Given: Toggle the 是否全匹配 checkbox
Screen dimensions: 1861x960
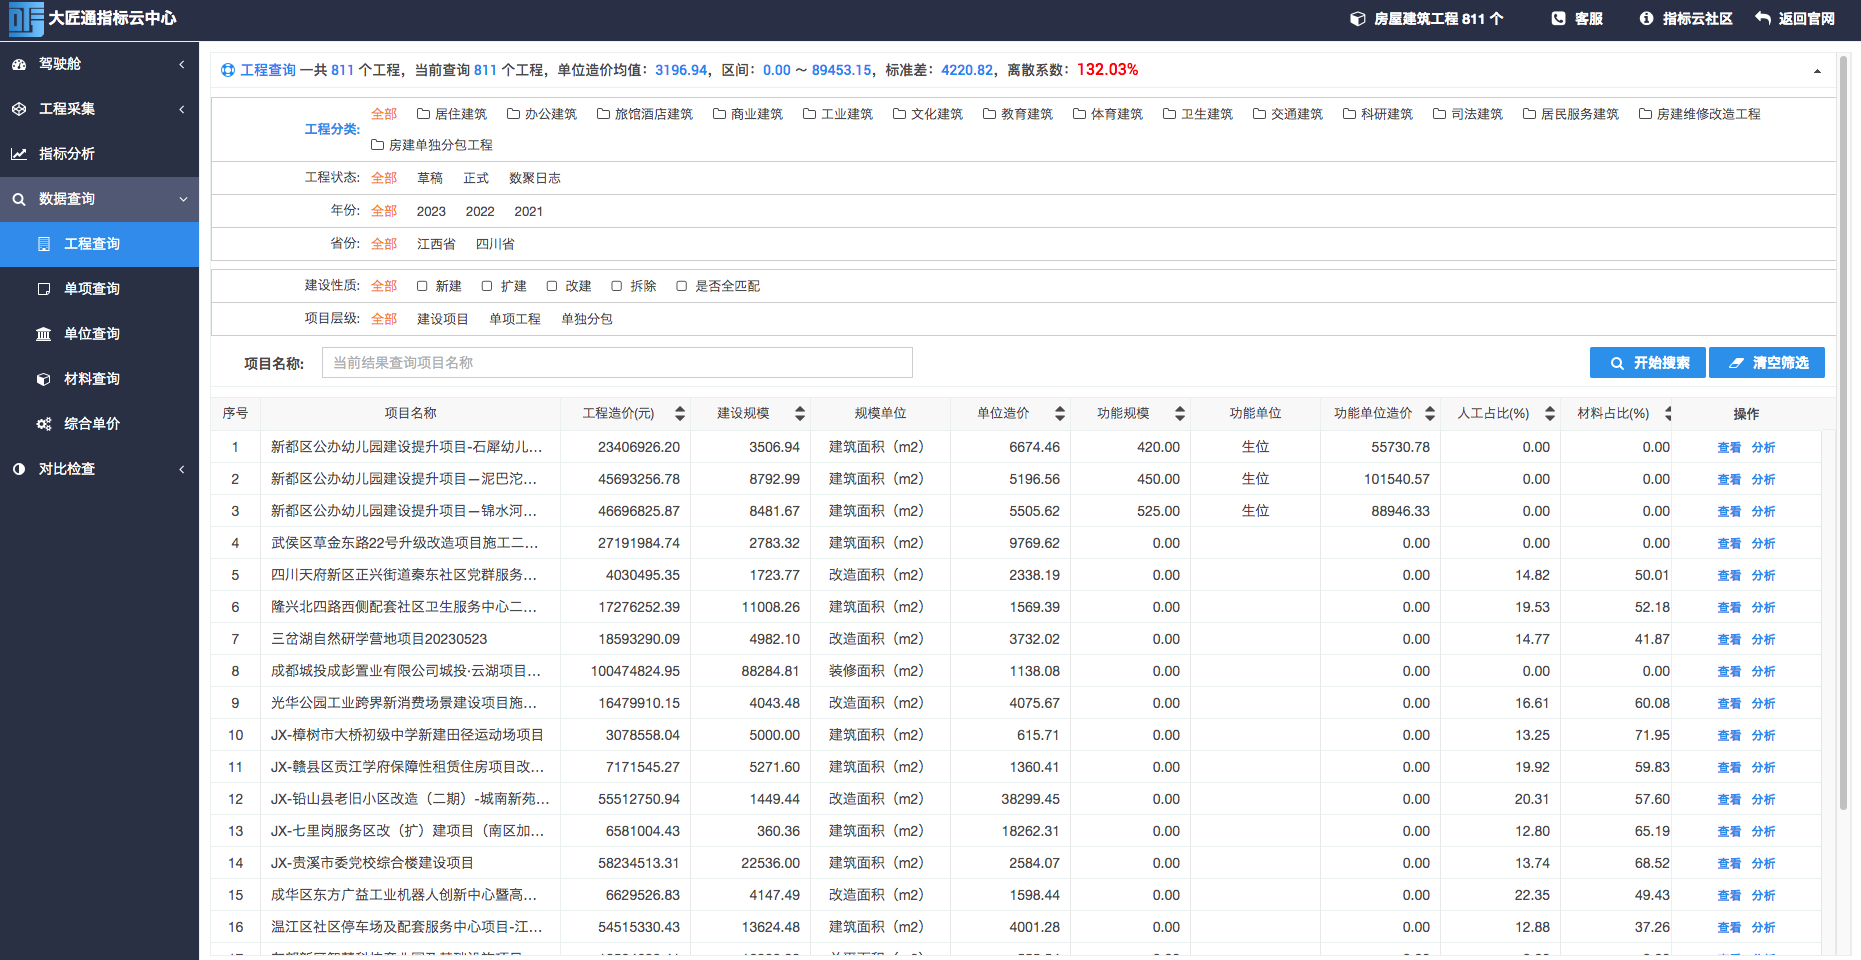Looking at the screenshot, I should point(682,286).
